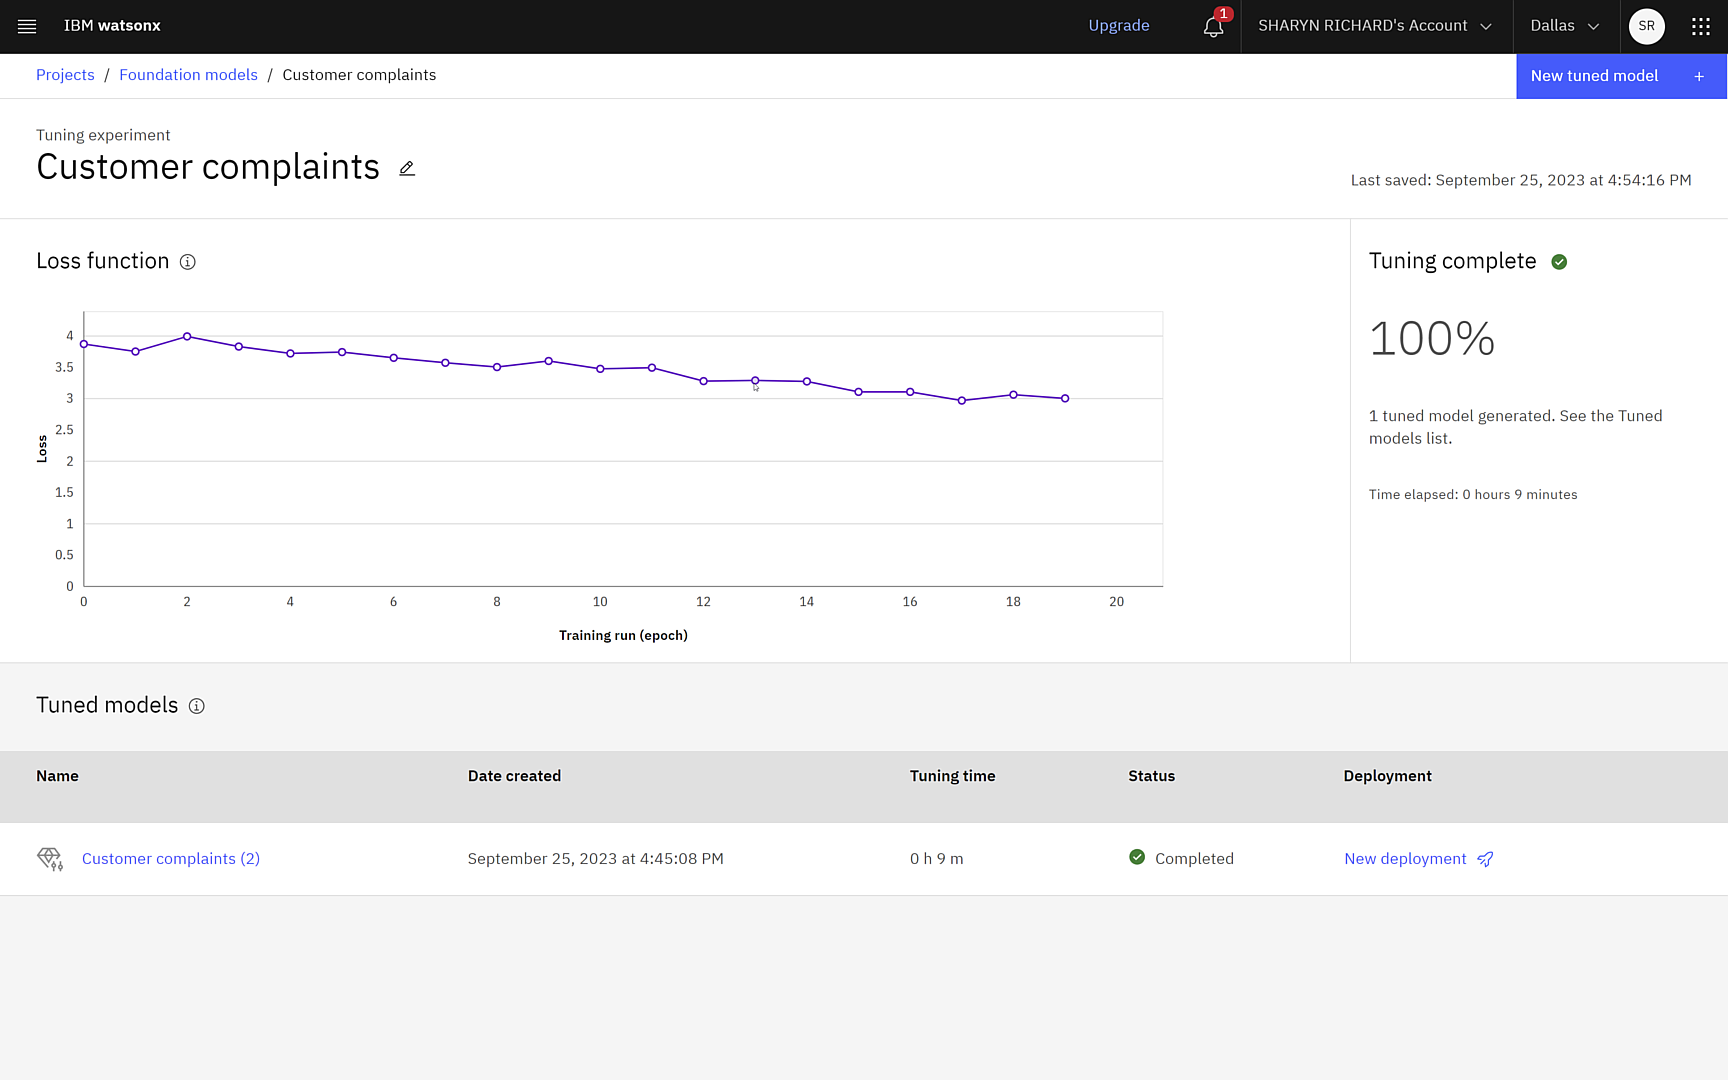Click the model icon beside Customer complaints (2)
This screenshot has height=1080, width=1728.
tap(50, 858)
